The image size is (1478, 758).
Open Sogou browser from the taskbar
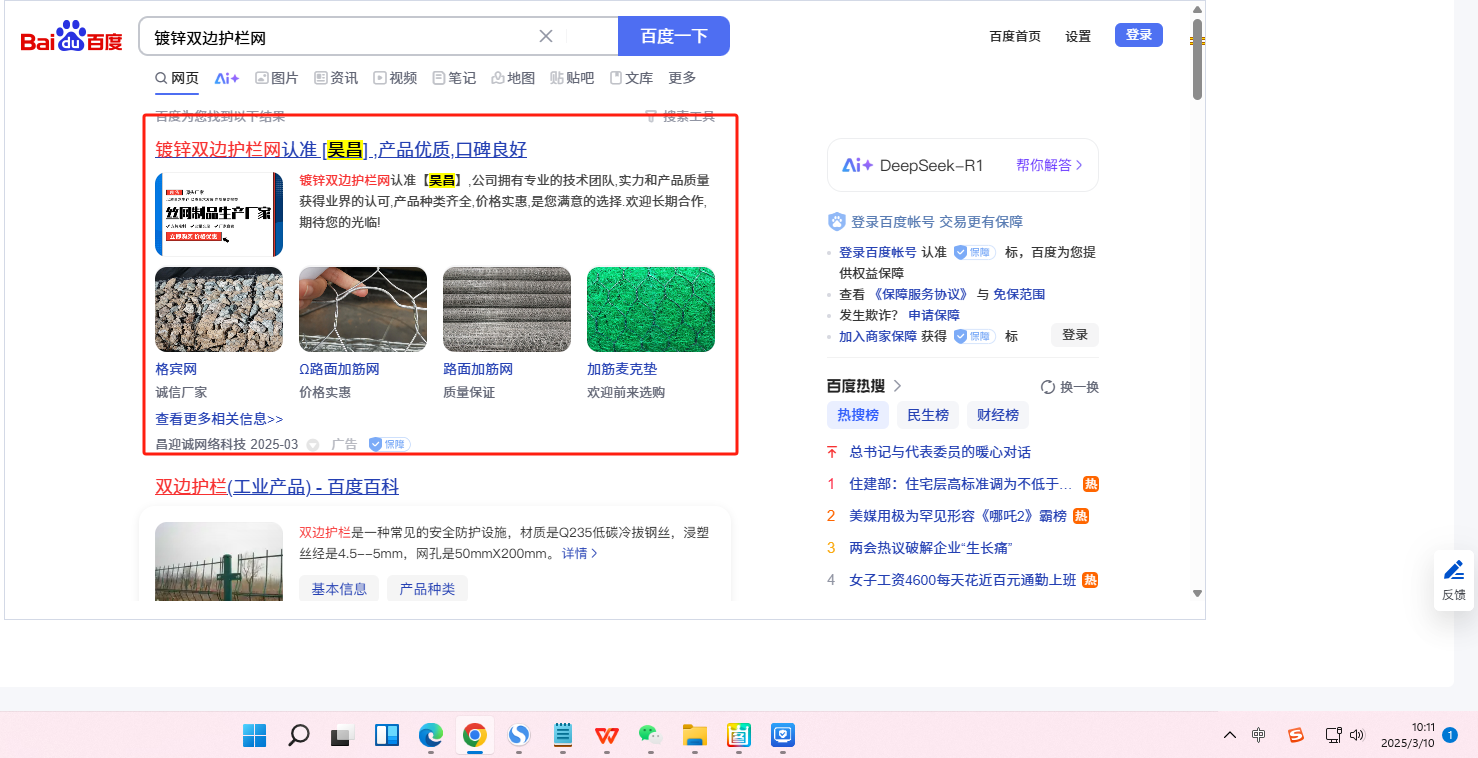[519, 735]
